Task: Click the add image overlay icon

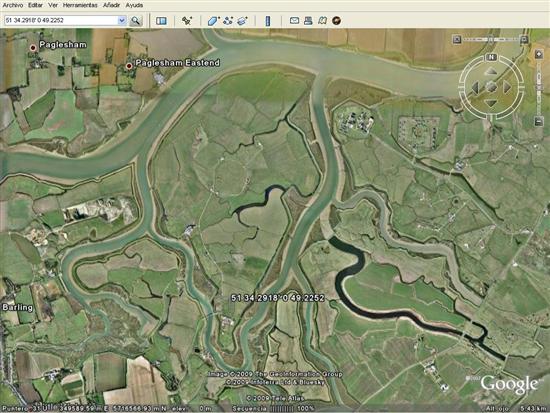Action: pyautogui.click(x=242, y=21)
